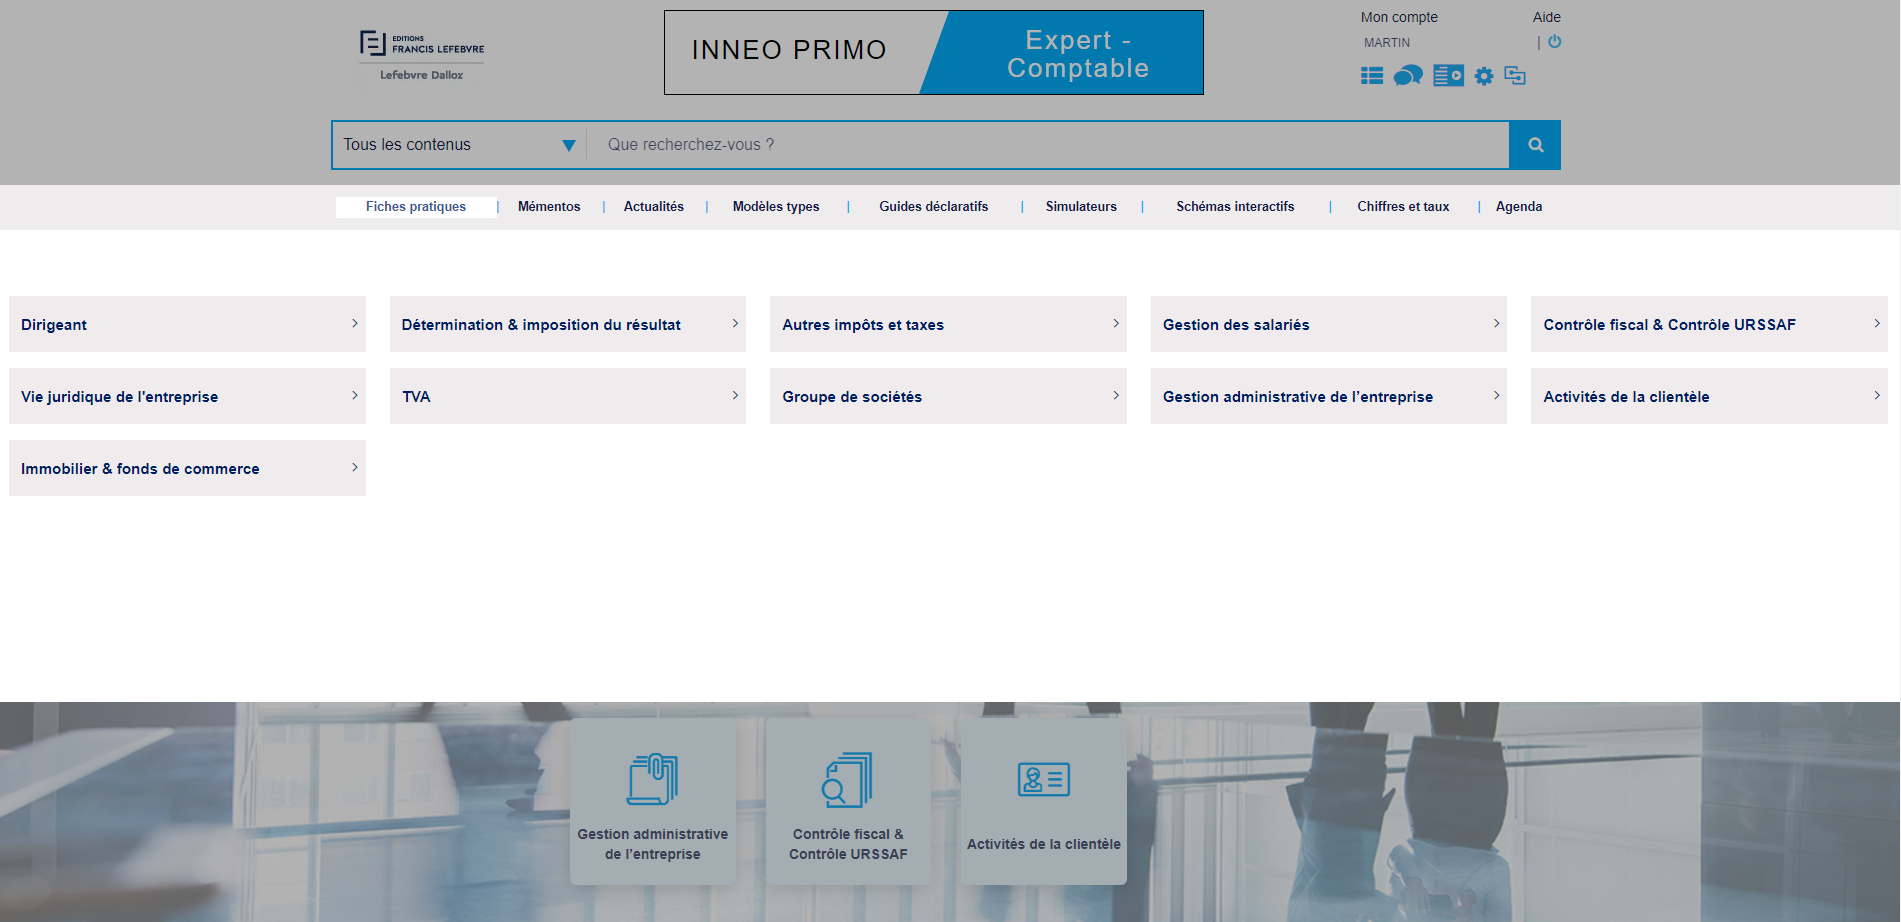Open the list view icon under Mon compte
1901x922 pixels.
click(1372, 76)
